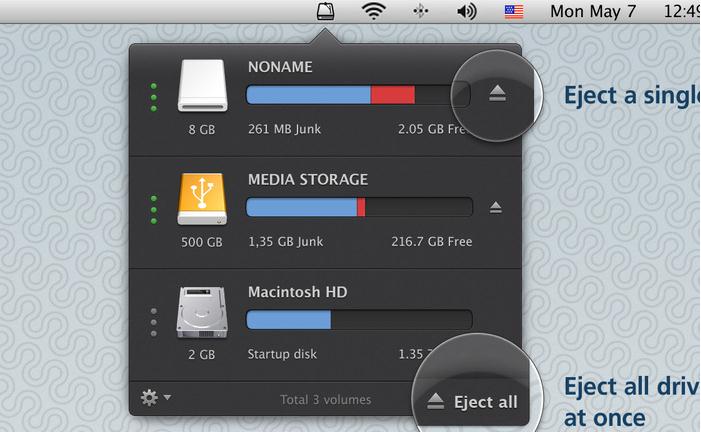Click the 2 GB capacity label
Screen dimensions: 701x432
pyautogui.click(x=202, y=355)
